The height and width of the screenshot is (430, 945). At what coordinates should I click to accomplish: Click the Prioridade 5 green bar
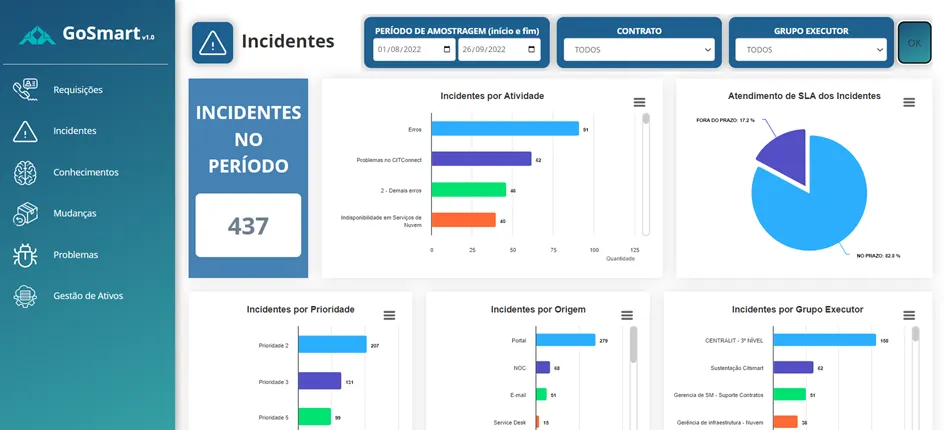tap(315, 417)
